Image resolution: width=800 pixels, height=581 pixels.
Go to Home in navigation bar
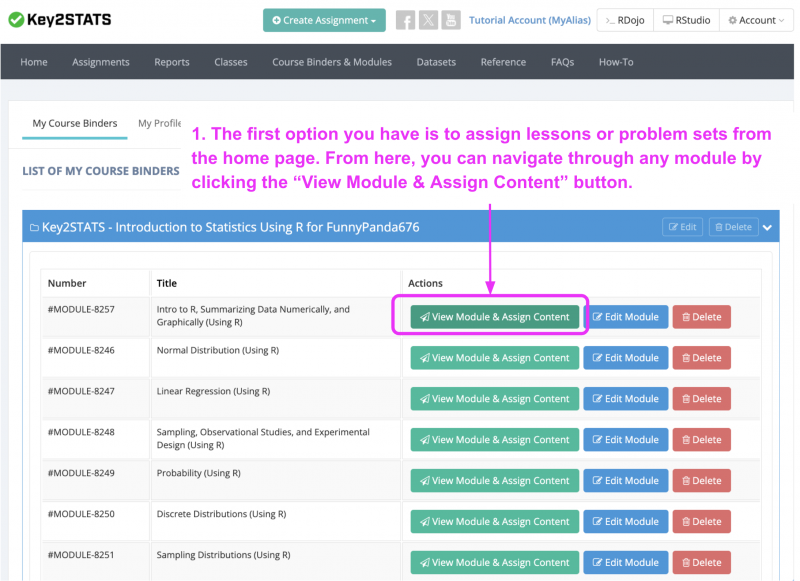(34, 62)
